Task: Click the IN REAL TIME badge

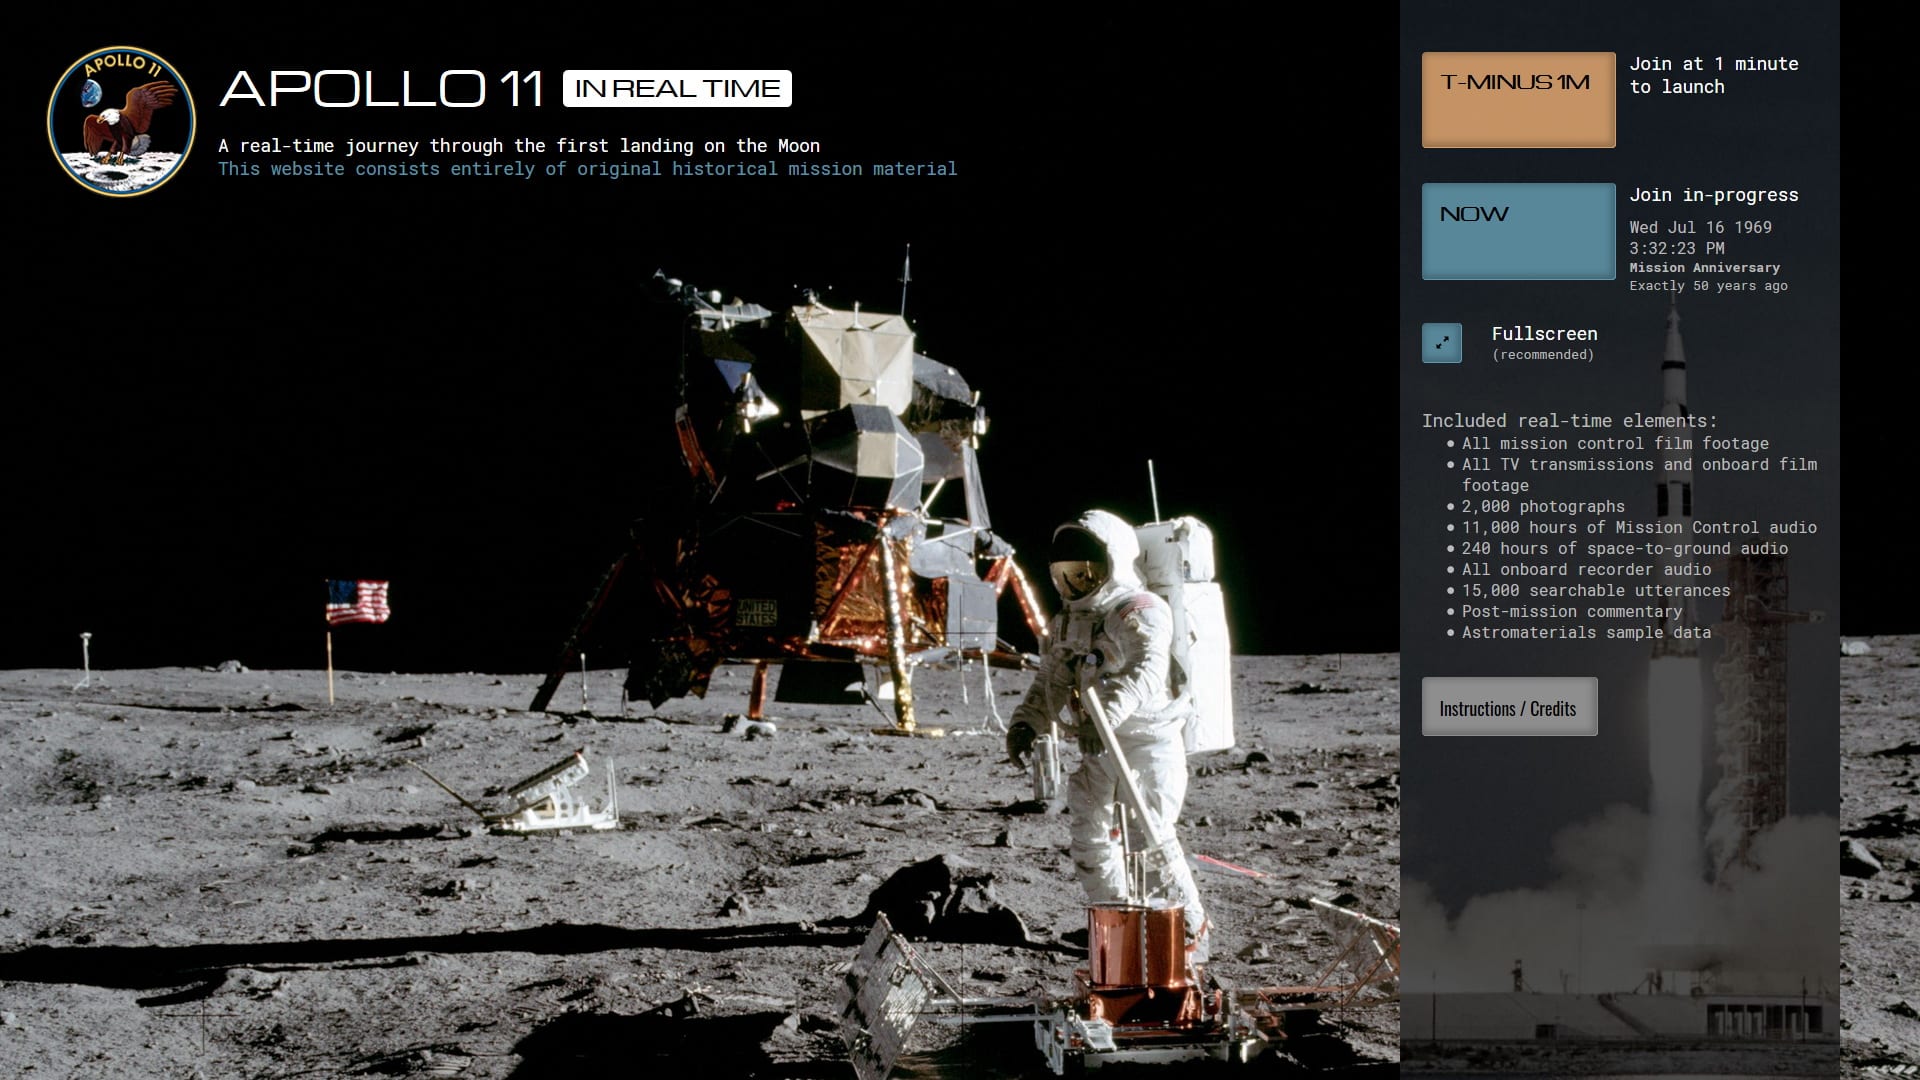Action: tap(677, 89)
